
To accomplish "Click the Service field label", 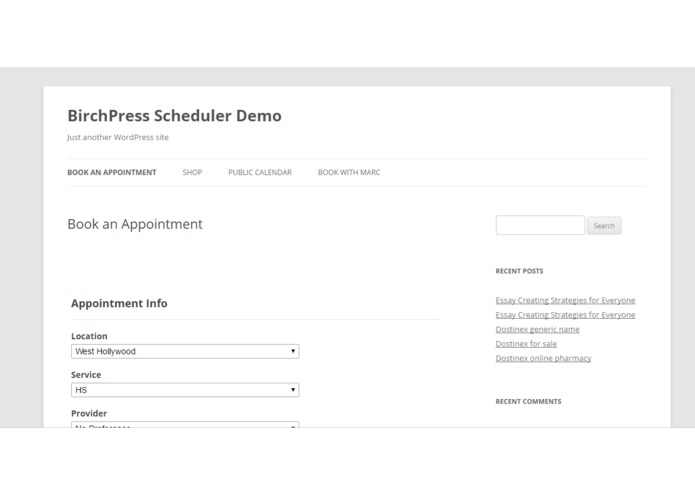I will tap(86, 375).
